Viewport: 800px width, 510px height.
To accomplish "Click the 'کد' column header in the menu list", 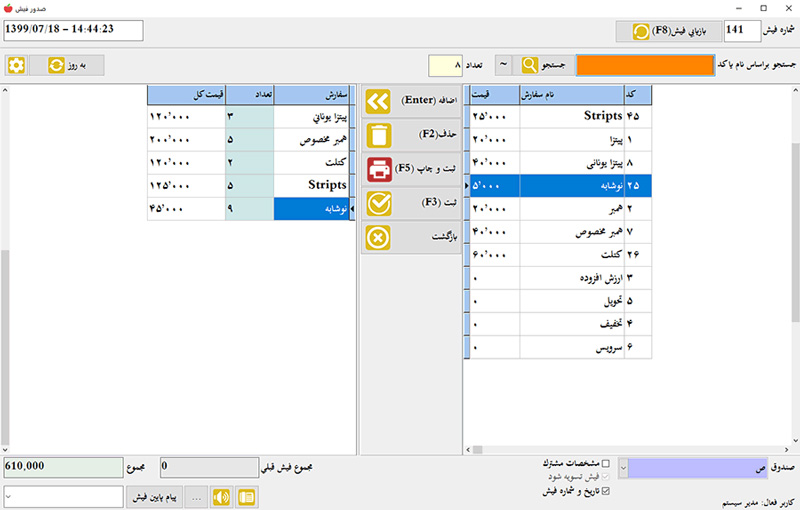I will click(638, 95).
